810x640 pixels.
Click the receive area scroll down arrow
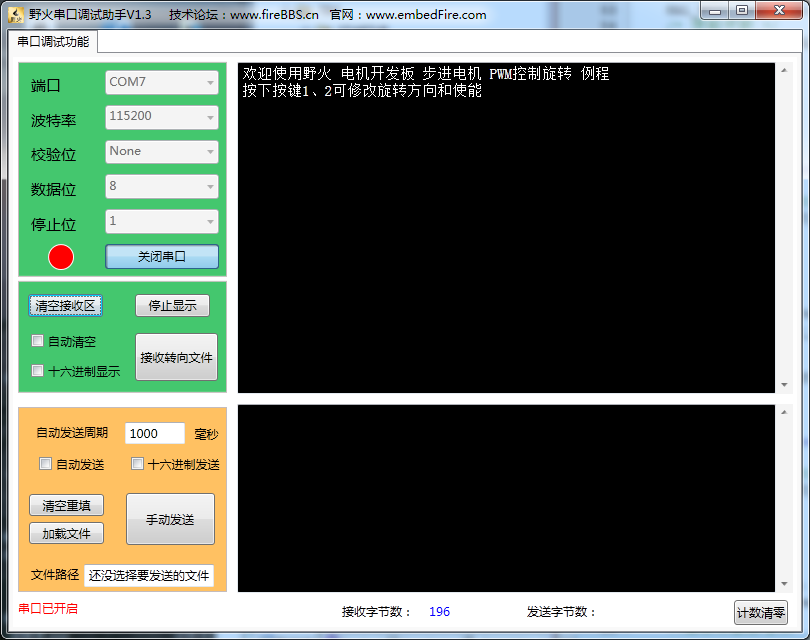[784, 385]
